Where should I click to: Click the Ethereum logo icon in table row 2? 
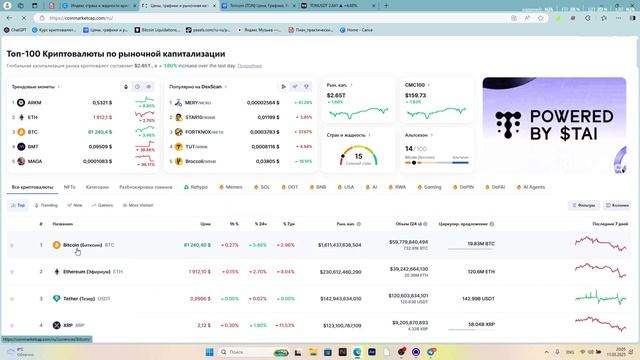[57, 271]
